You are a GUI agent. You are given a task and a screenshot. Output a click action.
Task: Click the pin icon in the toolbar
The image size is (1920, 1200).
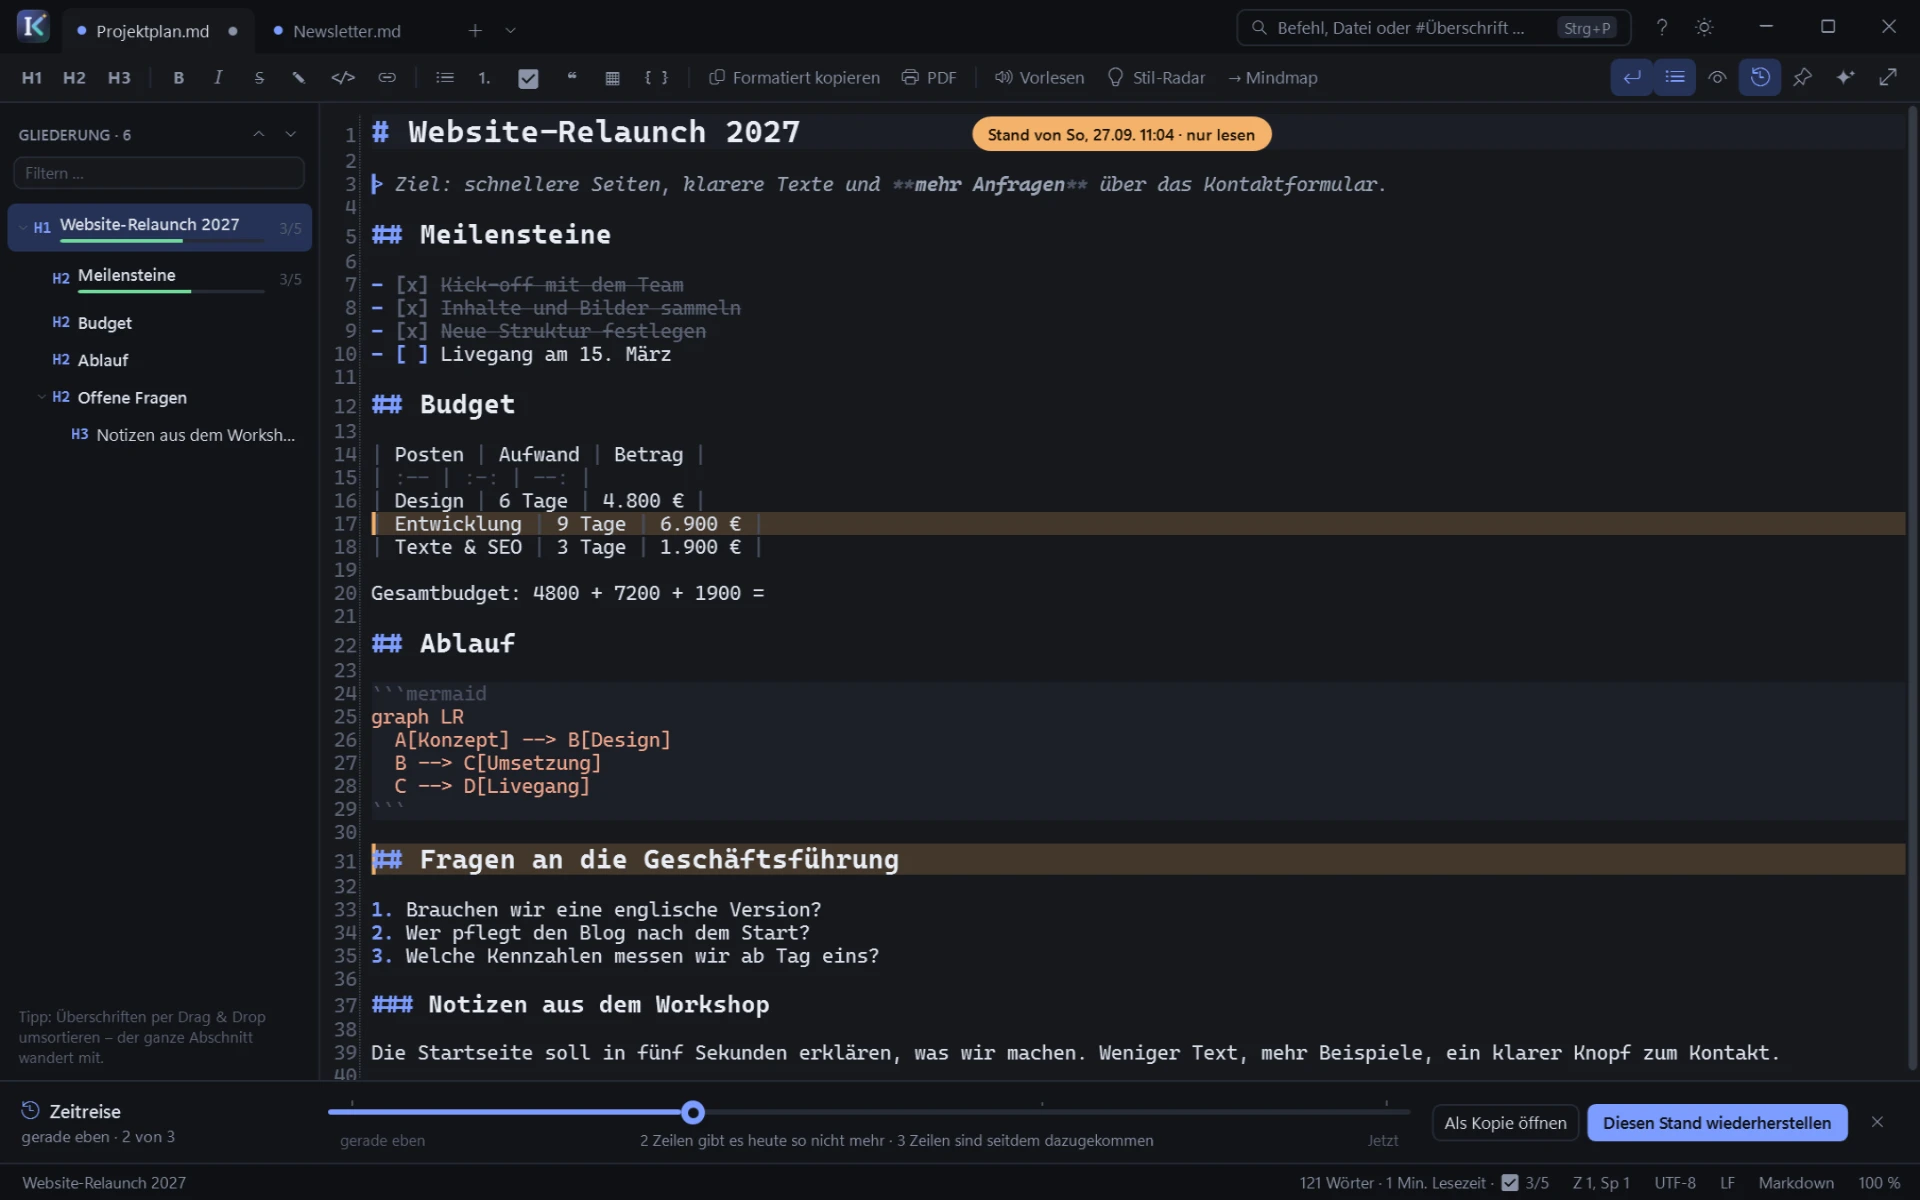[x=1802, y=77]
